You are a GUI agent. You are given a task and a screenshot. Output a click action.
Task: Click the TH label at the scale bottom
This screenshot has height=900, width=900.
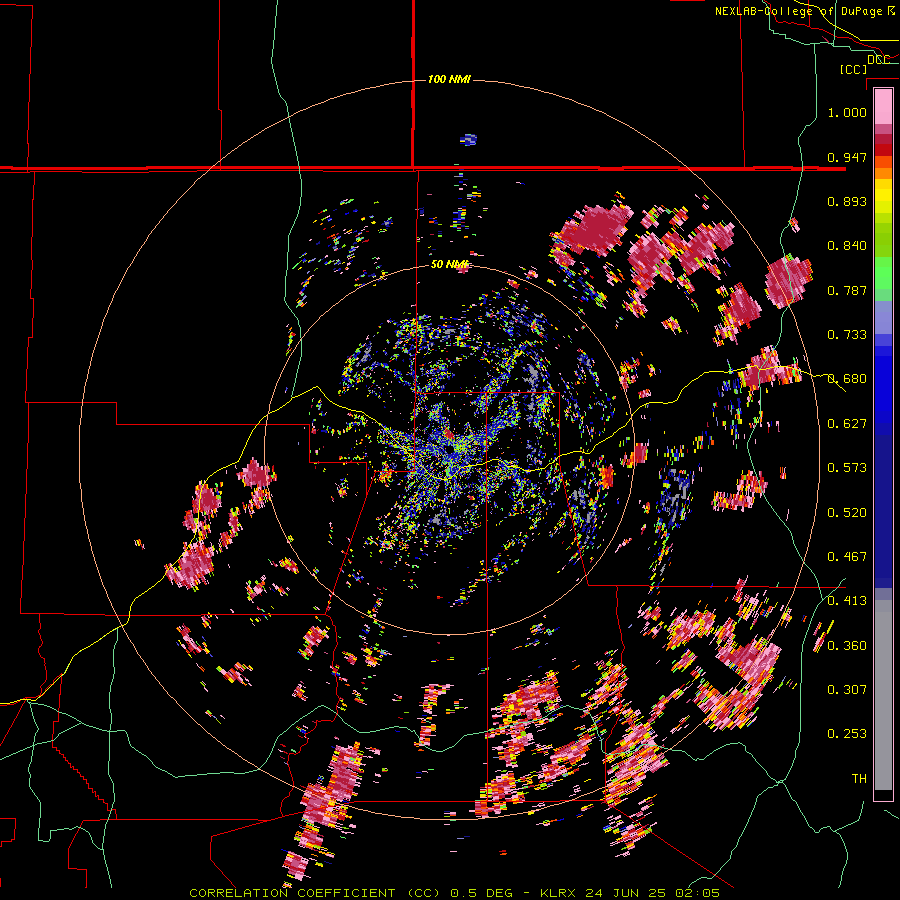(x=859, y=779)
